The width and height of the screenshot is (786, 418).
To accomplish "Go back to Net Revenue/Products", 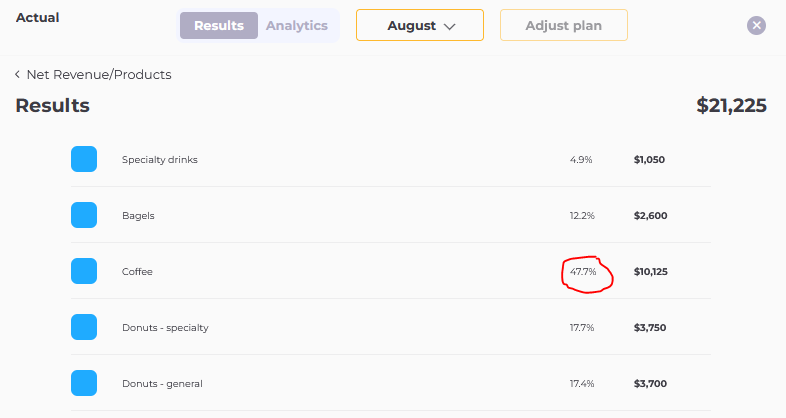I will click(x=99, y=75).
